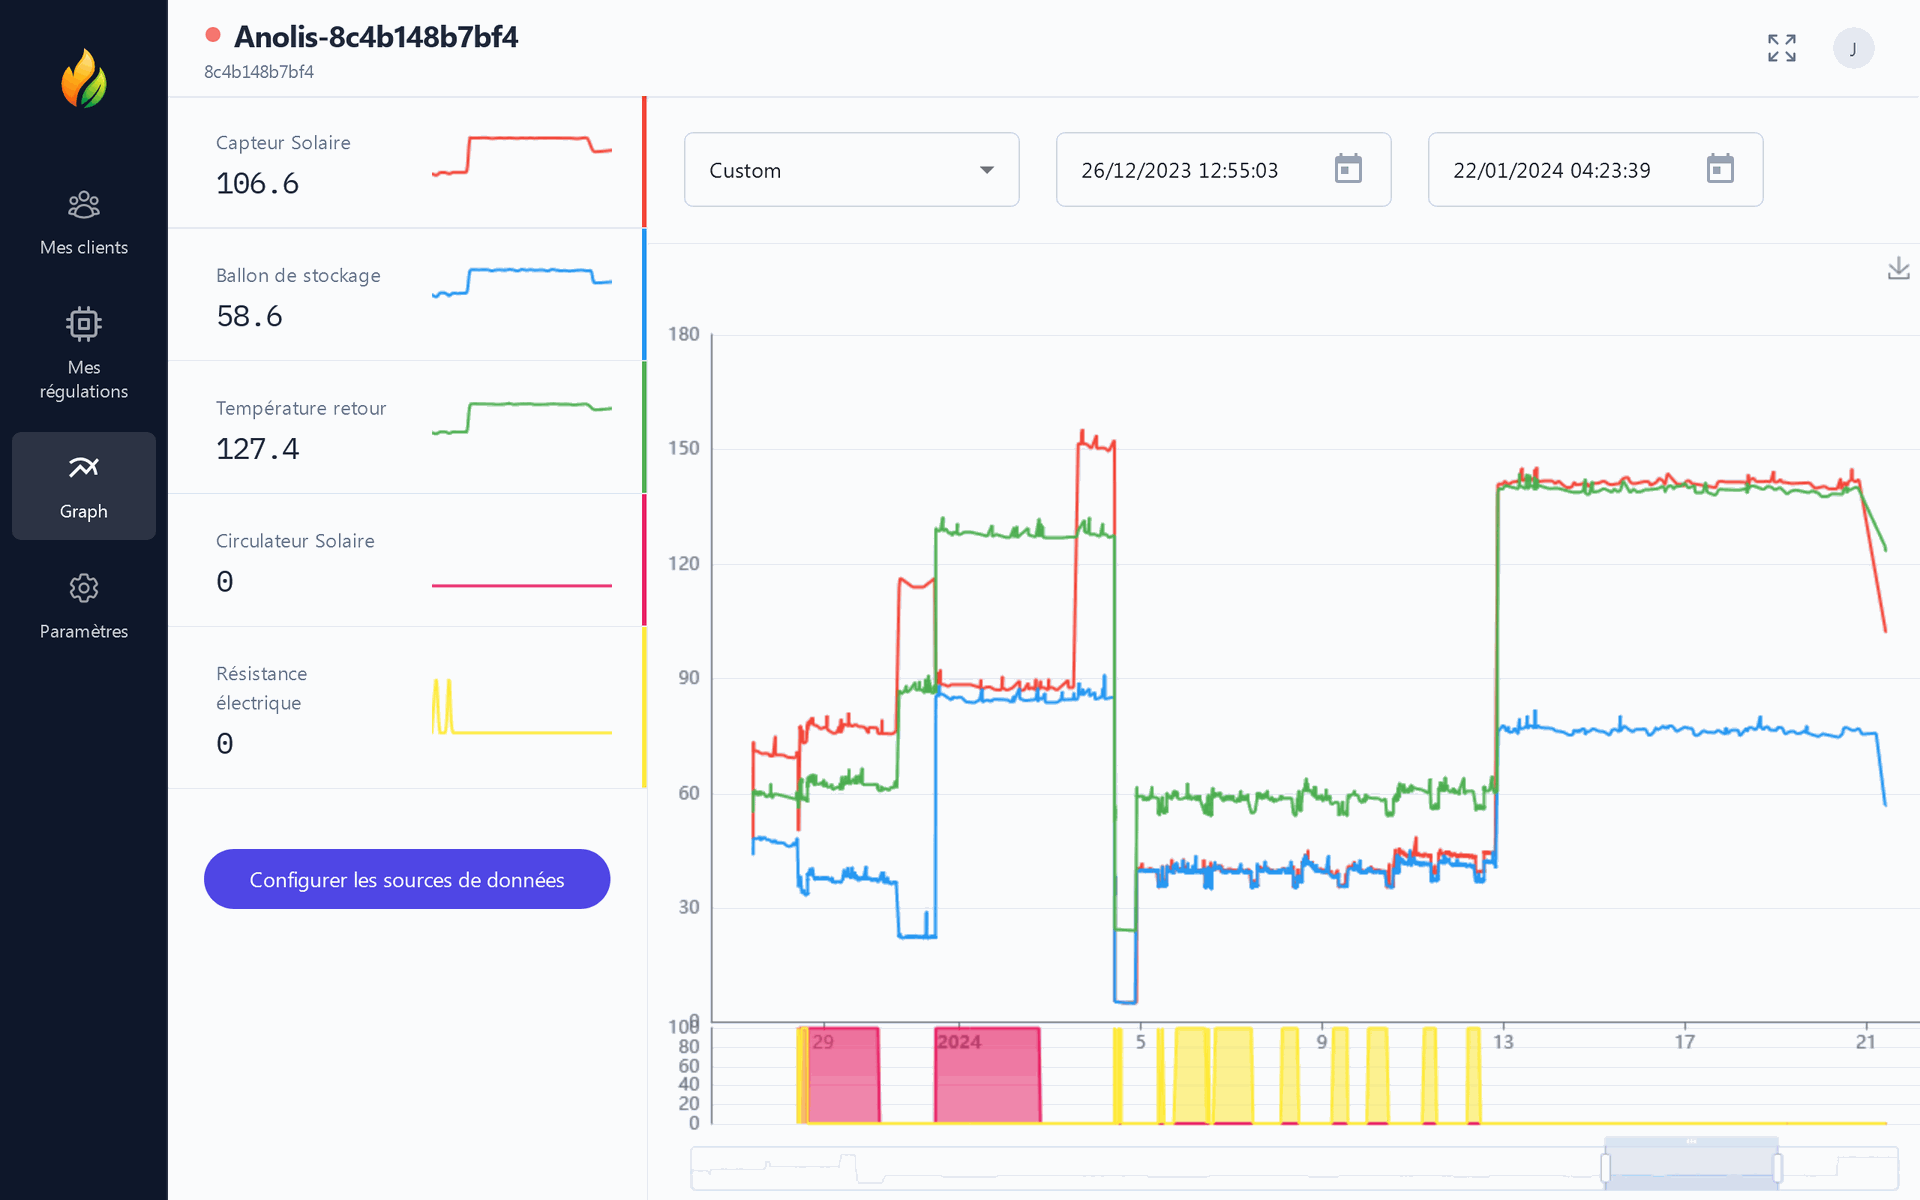
Task: Download chart with download icon
Action: (1898, 268)
